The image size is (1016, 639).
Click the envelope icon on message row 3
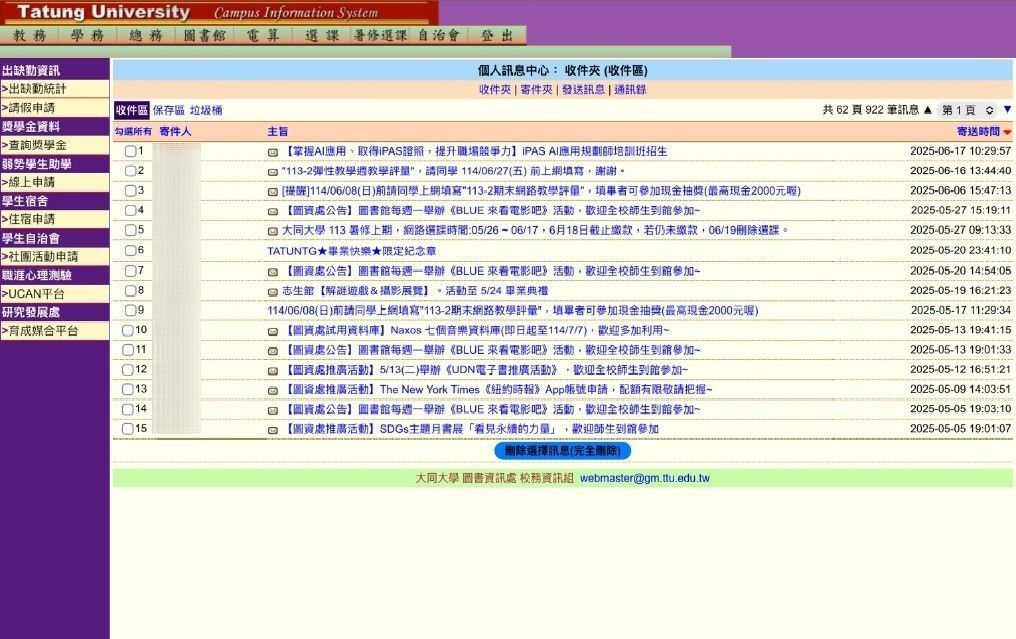point(273,192)
